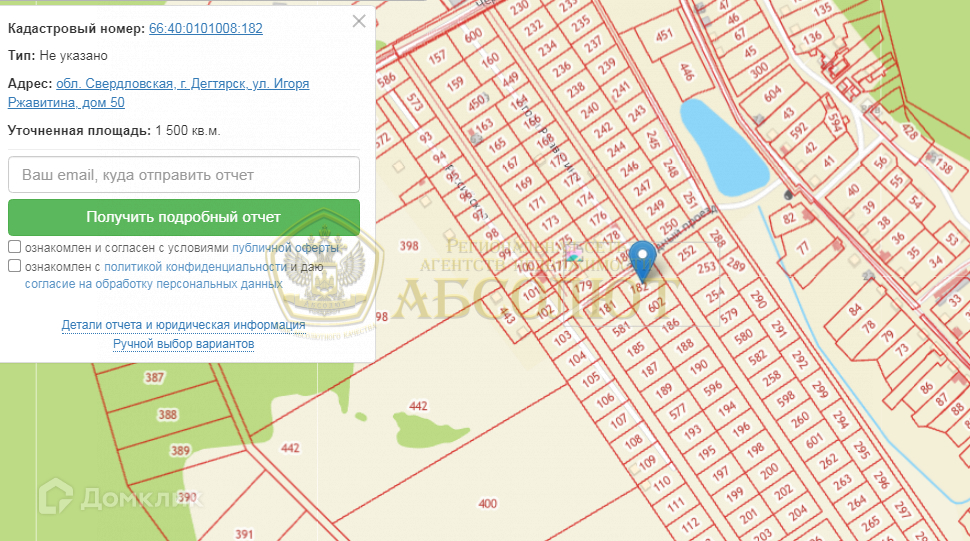Screen dimensions: 970x541
Task: Select parcel 579 on the map
Action: [x=729, y=315]
